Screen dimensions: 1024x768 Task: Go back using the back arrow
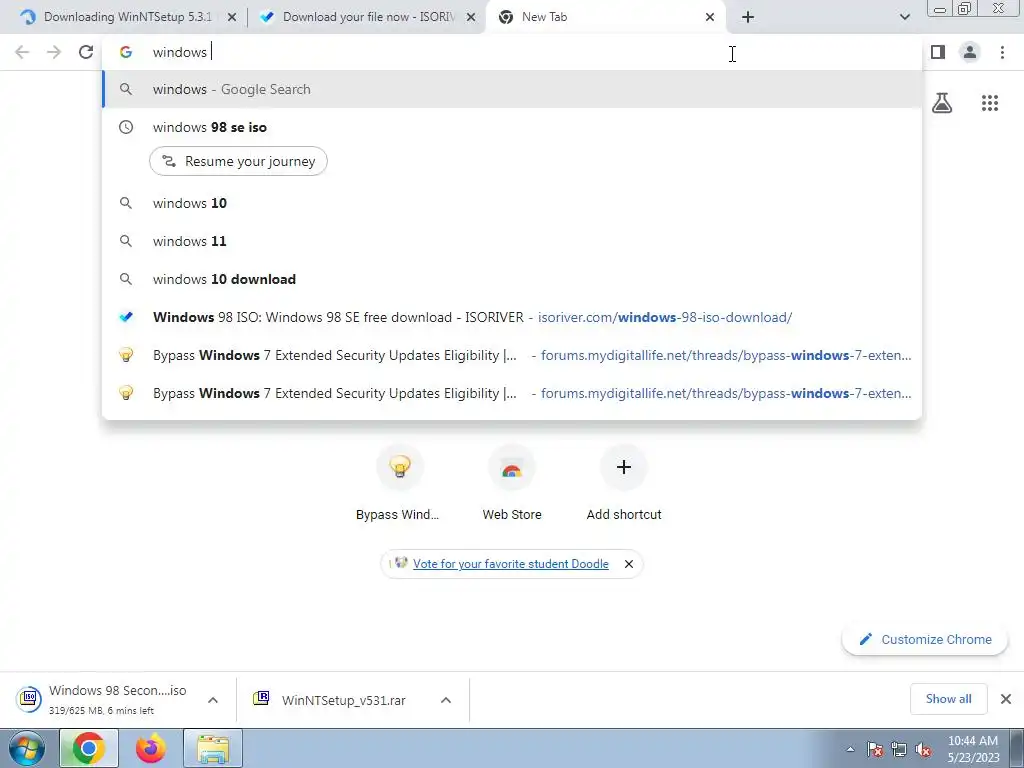tap(22, 52)
